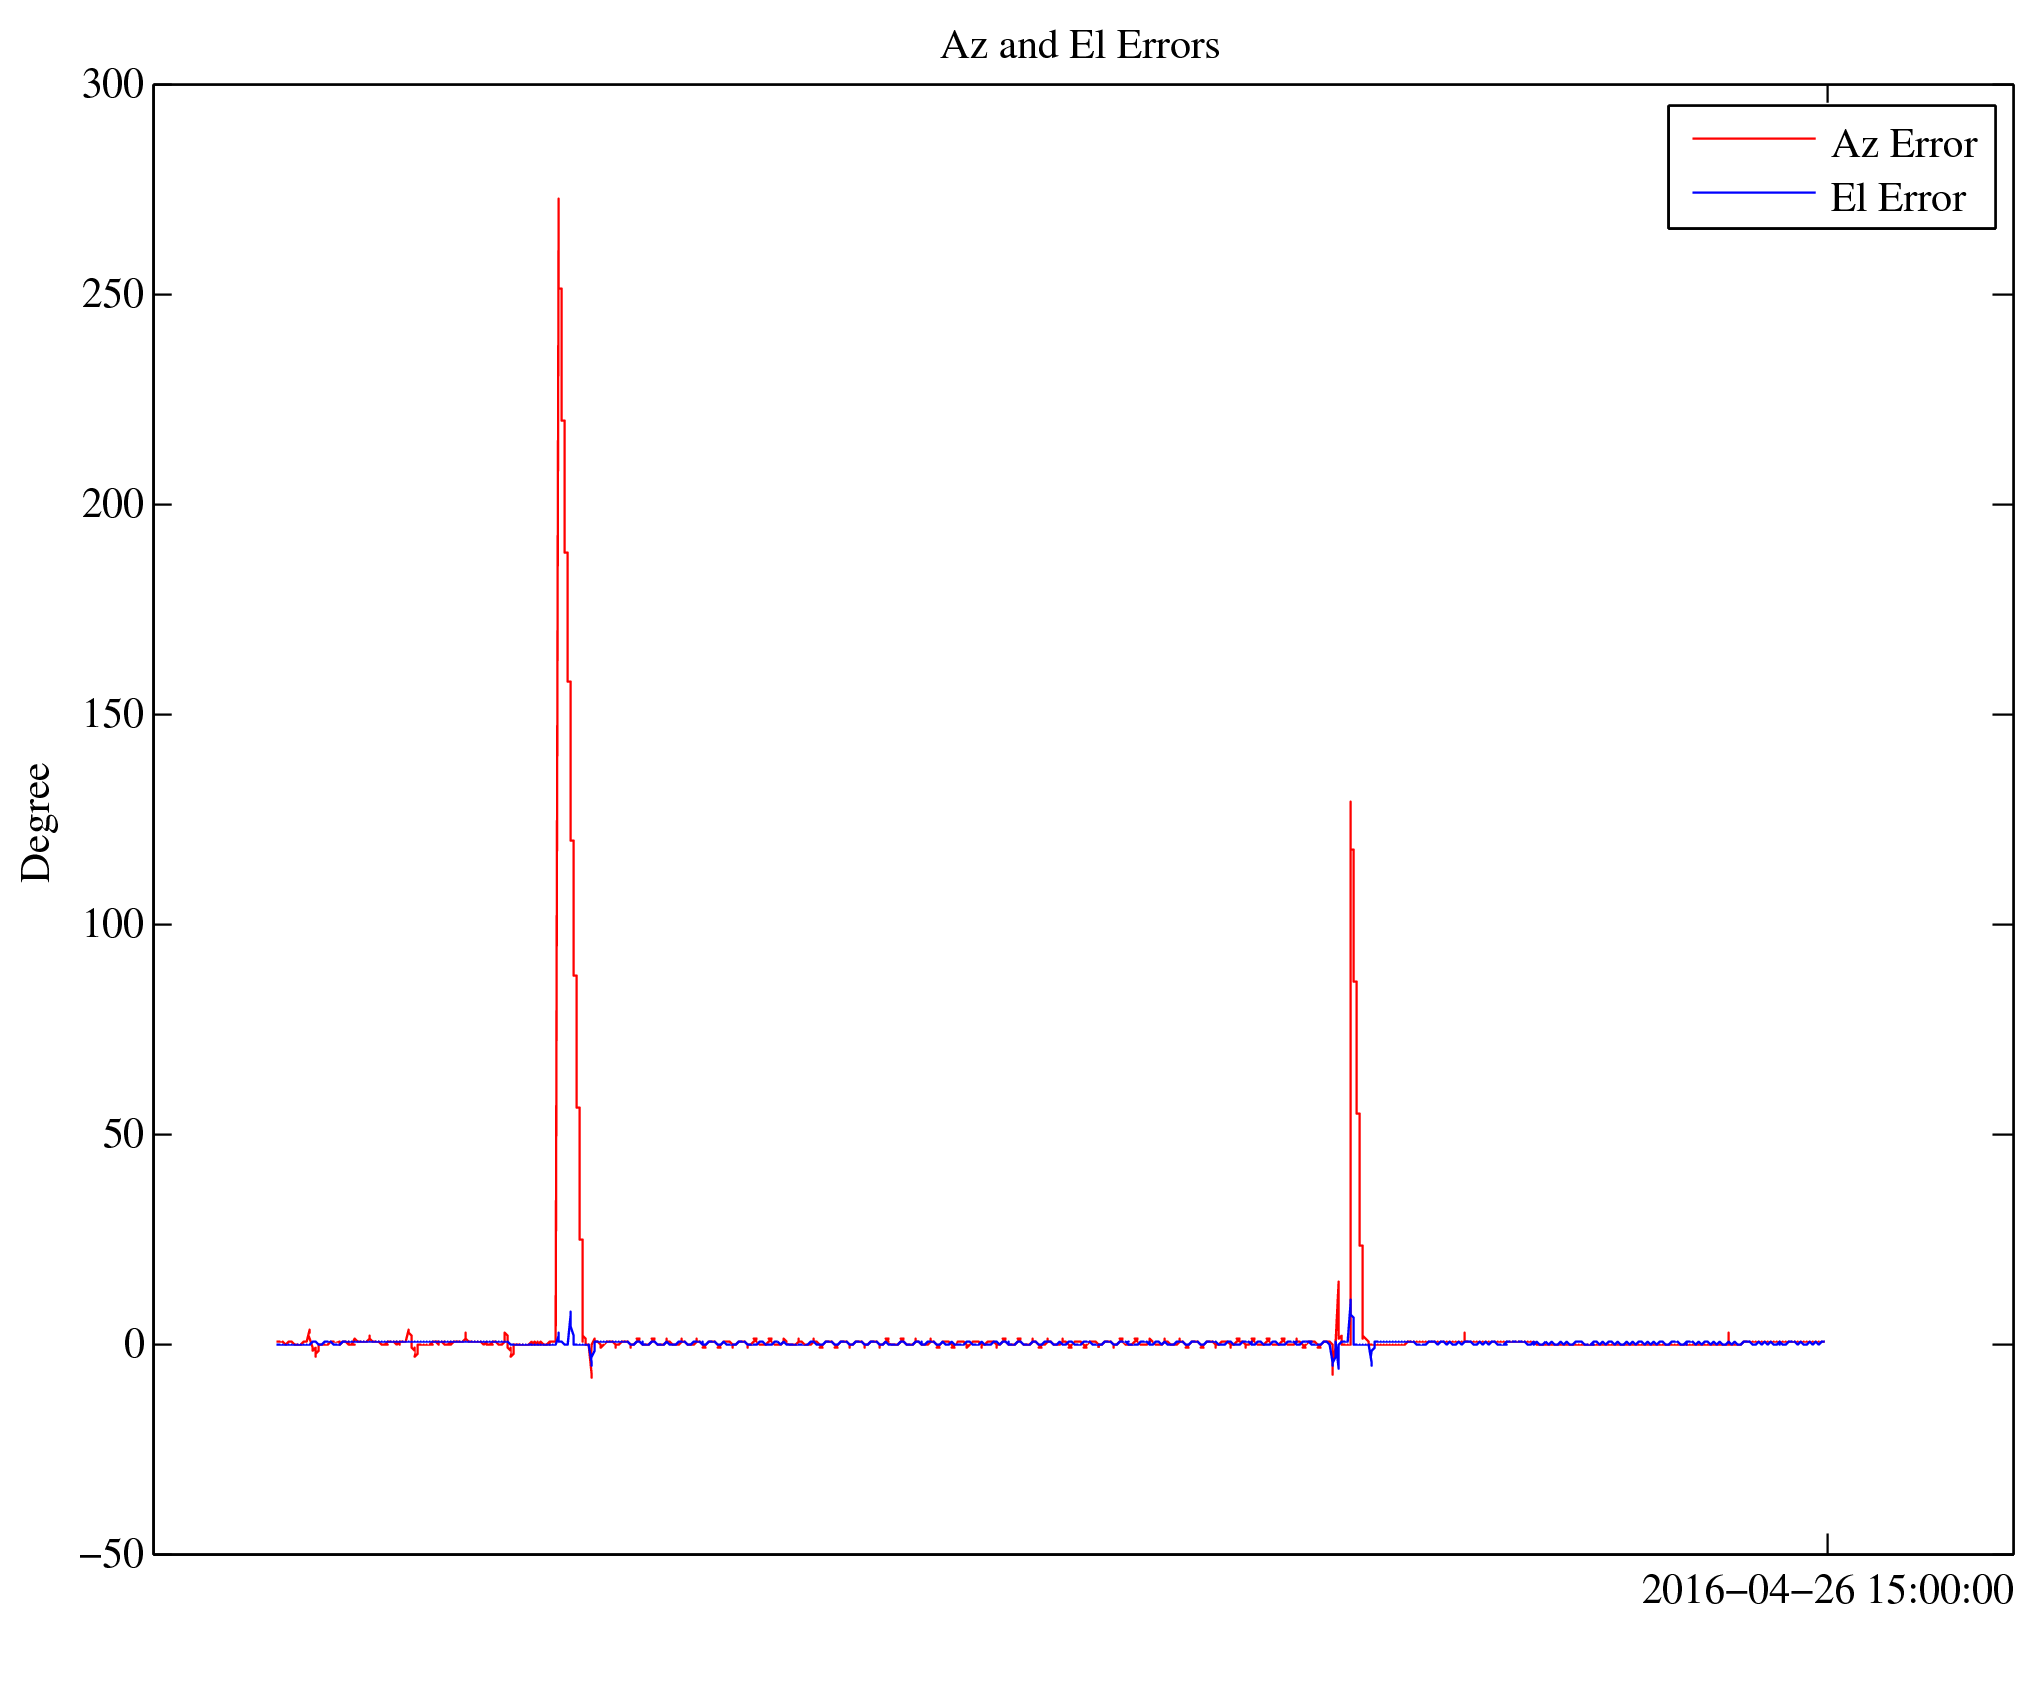Click the 15:00:00 tick mark on bottom axis

[x=1827, y=1544]
